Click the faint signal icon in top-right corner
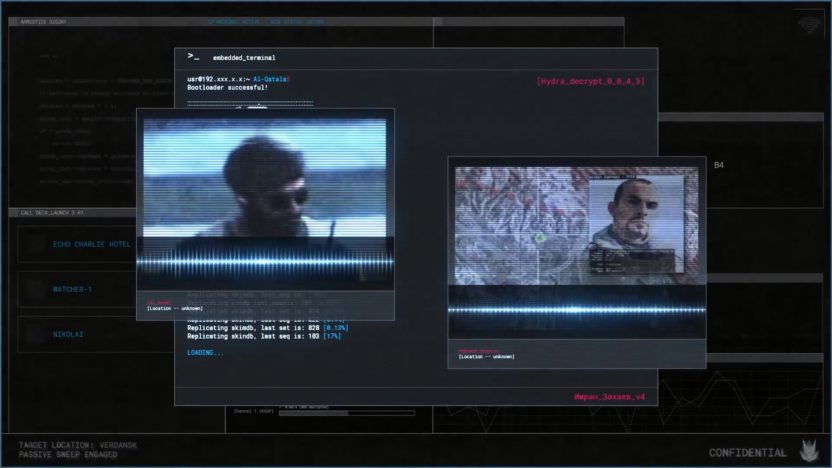The height and width of the screenshot is (468, 832). 809,24
